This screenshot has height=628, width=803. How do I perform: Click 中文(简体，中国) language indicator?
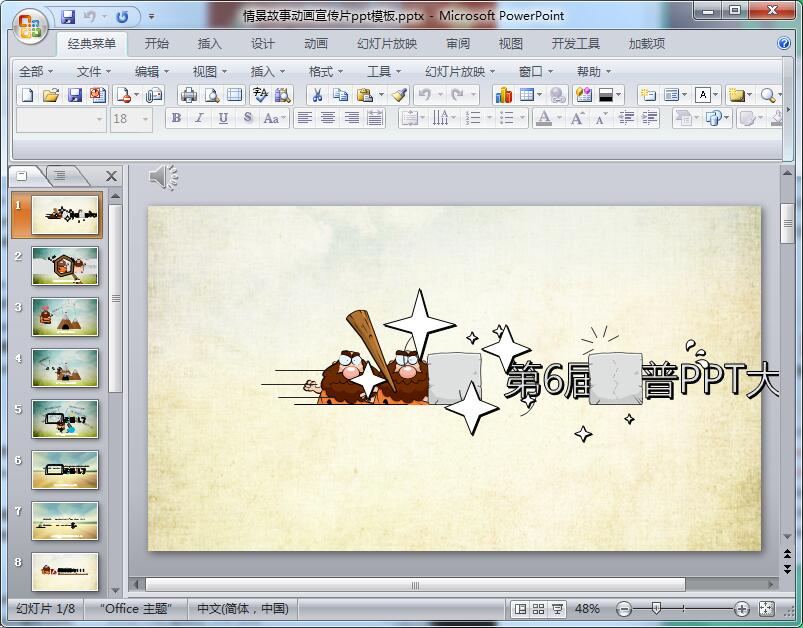click(243, 609)
